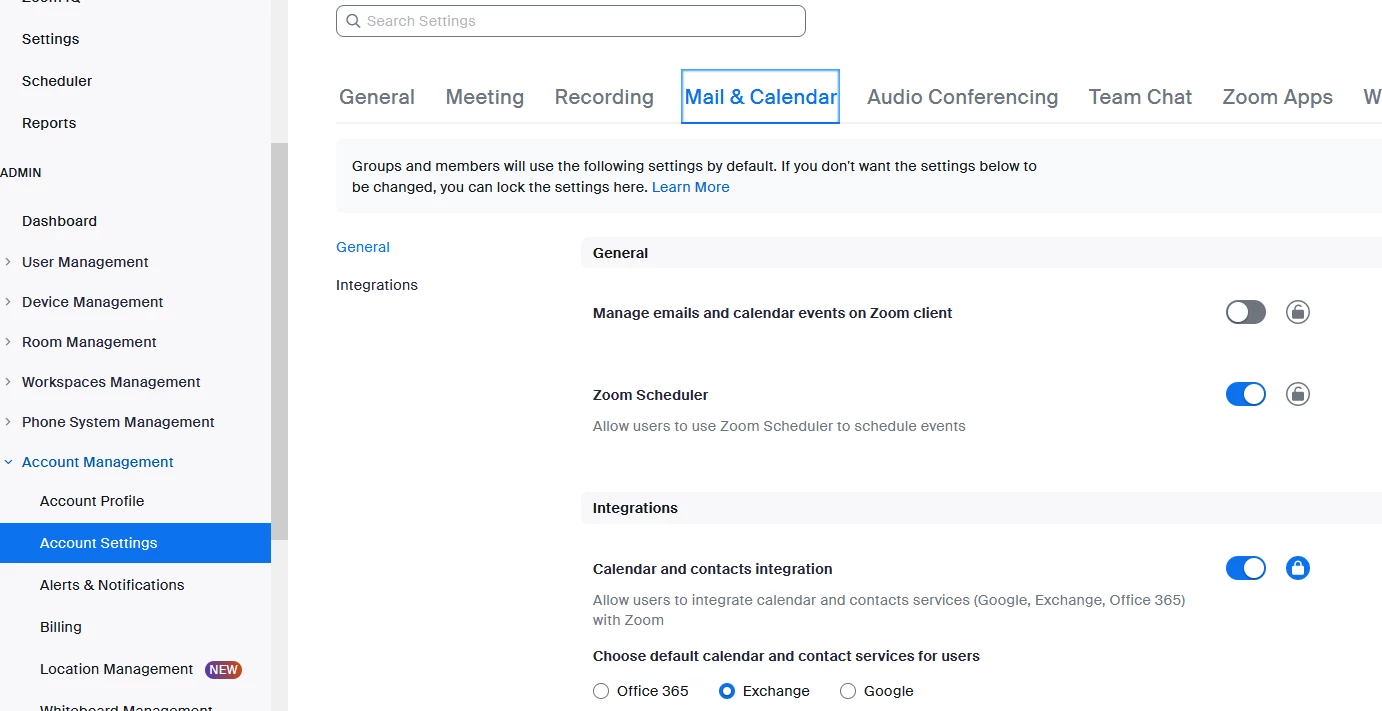Open Reports in the sidebar
1382x711 pixels.
tap(49, 123)
